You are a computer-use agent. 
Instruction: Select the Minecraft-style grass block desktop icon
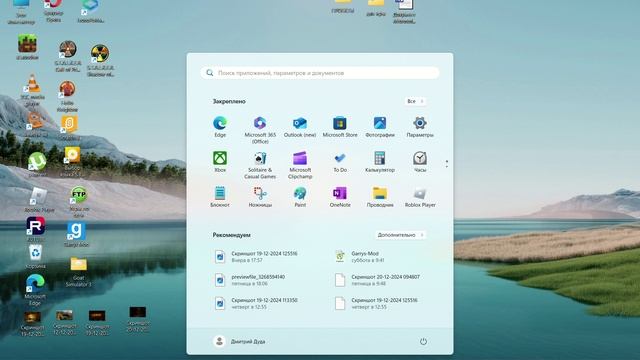27,47
